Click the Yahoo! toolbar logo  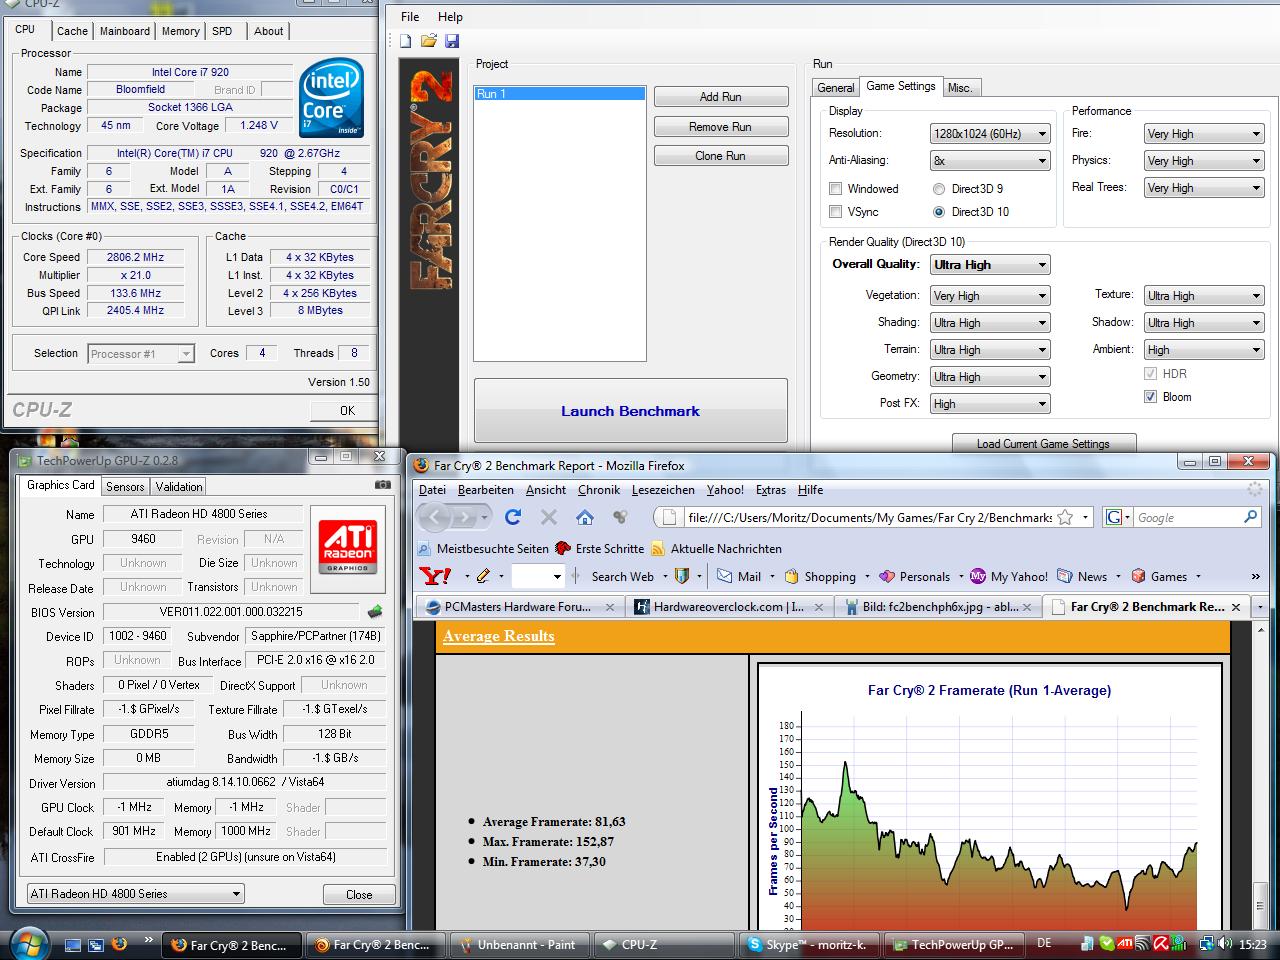pos(435,576)
